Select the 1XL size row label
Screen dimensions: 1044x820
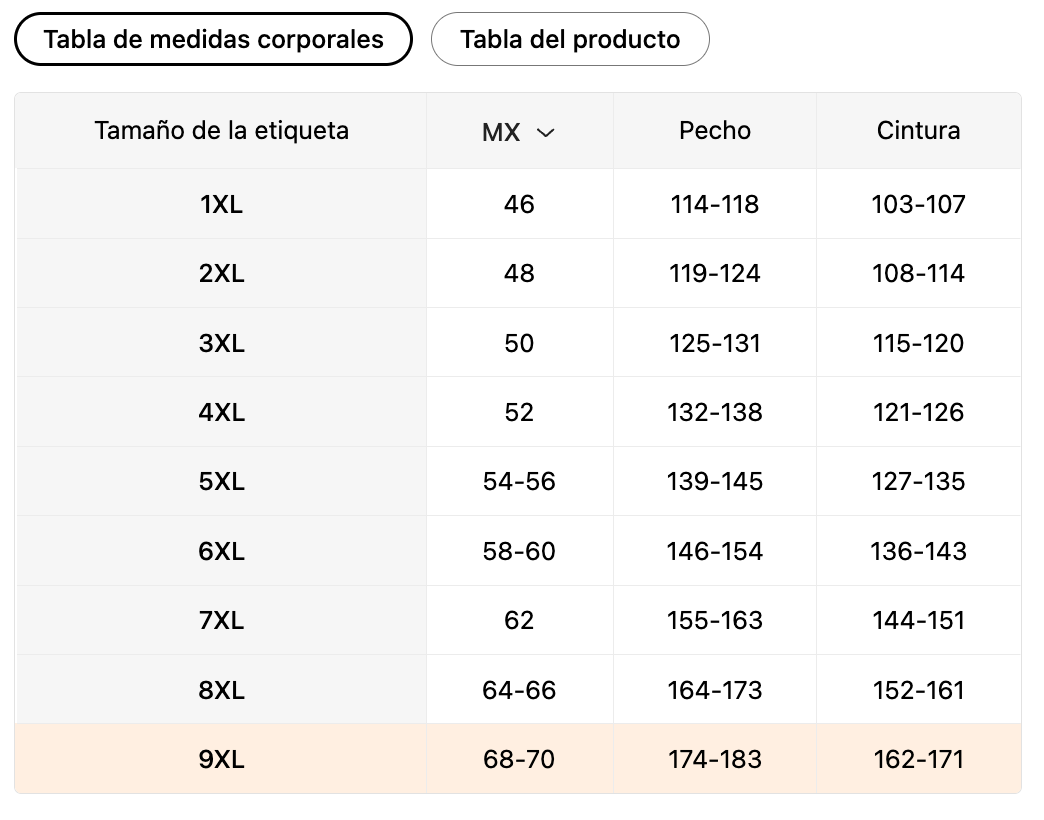[x=221, y=205]
